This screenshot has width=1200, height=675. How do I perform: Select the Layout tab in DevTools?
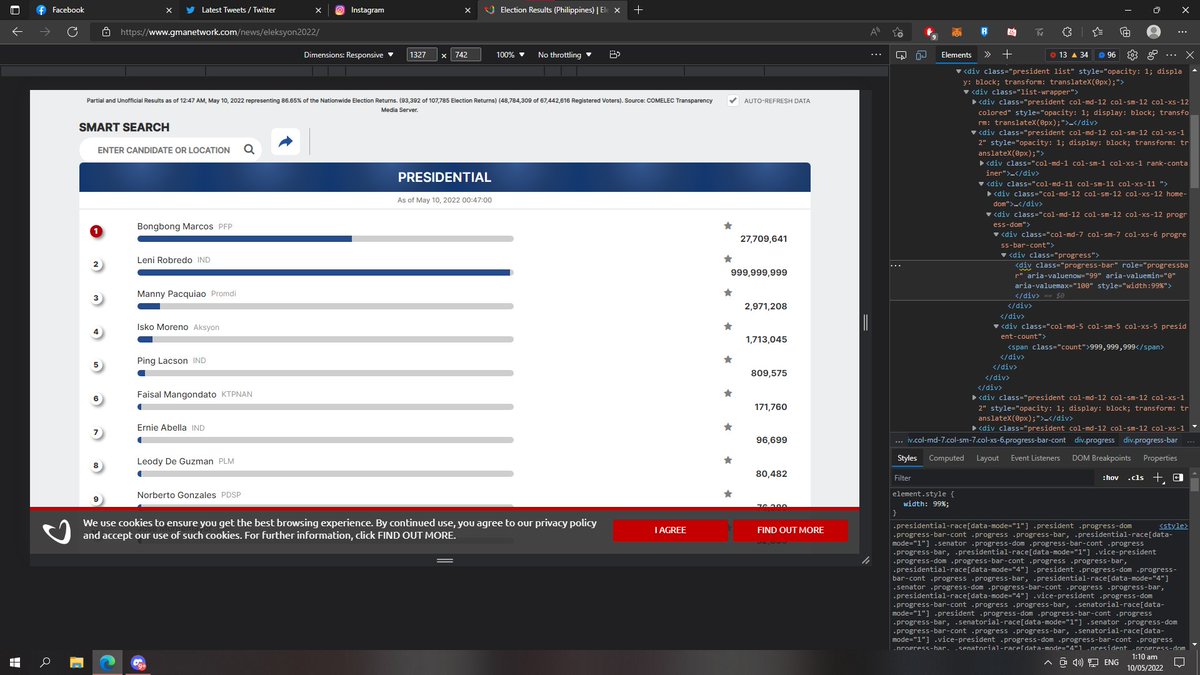987,458
